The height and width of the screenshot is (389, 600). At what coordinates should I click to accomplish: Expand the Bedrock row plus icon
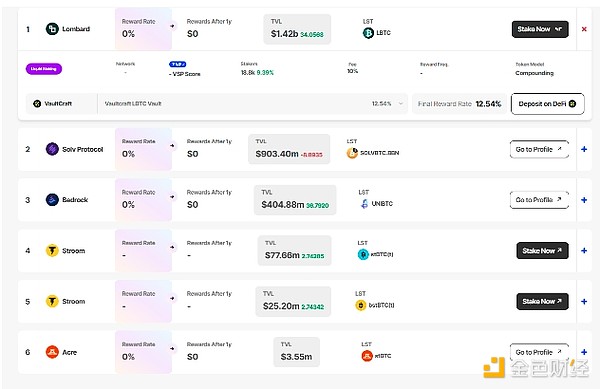(584, 200)
